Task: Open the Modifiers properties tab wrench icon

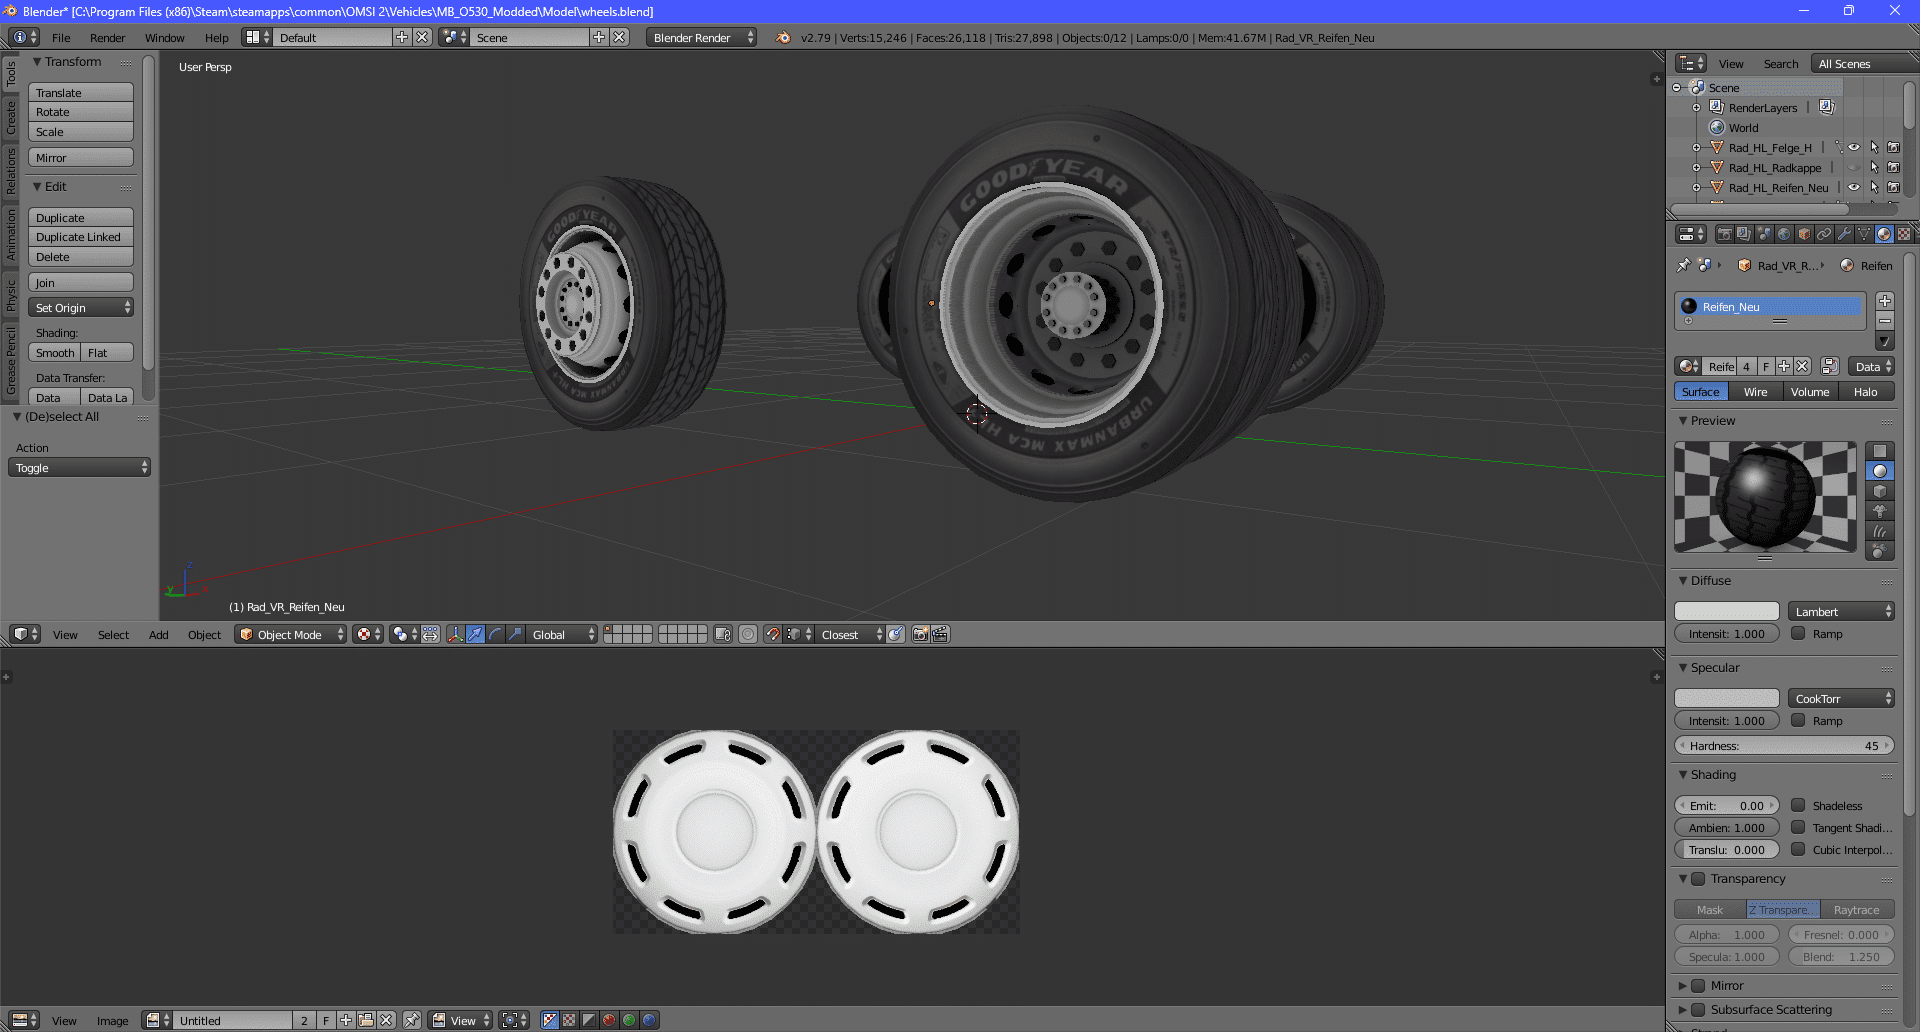Action: pyautogui.click(x=1845, y=234)
